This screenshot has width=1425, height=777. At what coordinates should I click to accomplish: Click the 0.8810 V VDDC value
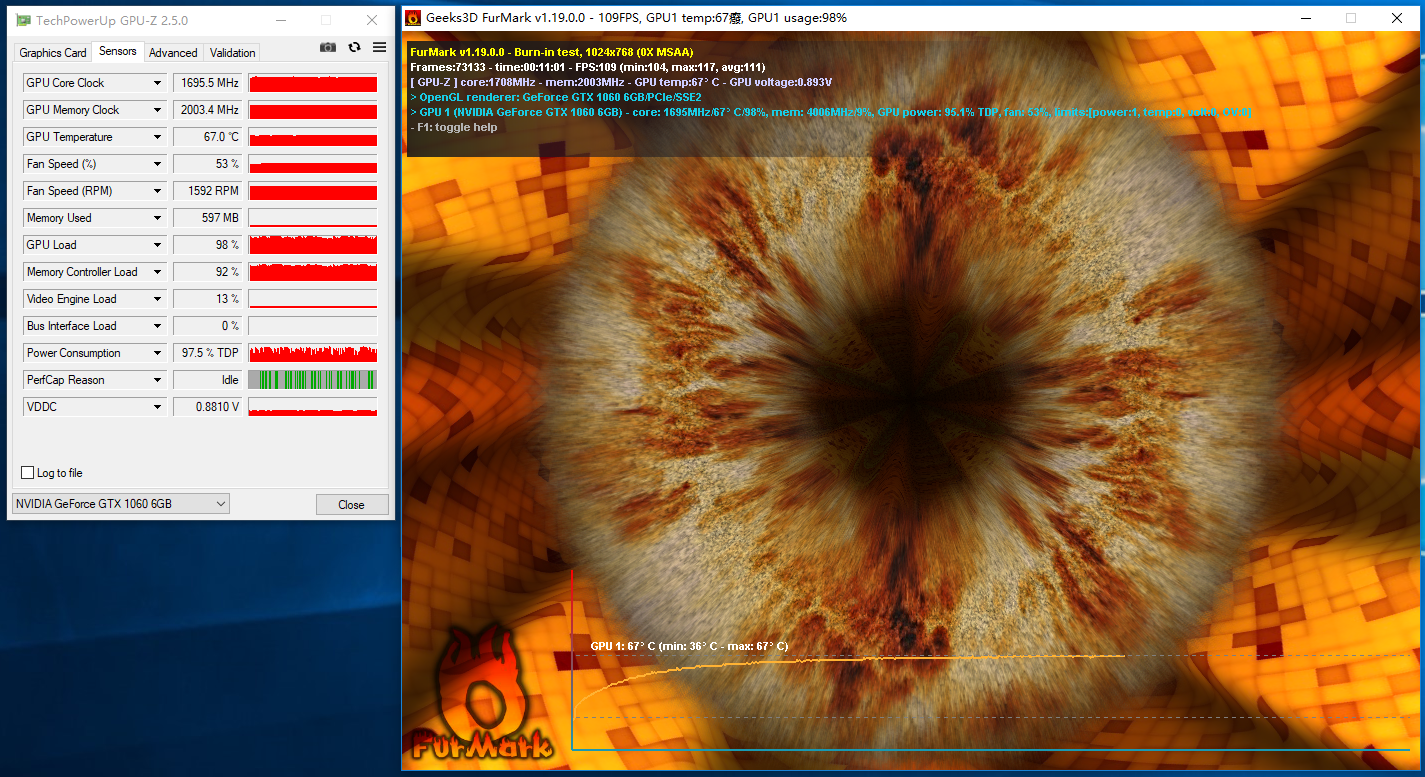coord(208,407)
